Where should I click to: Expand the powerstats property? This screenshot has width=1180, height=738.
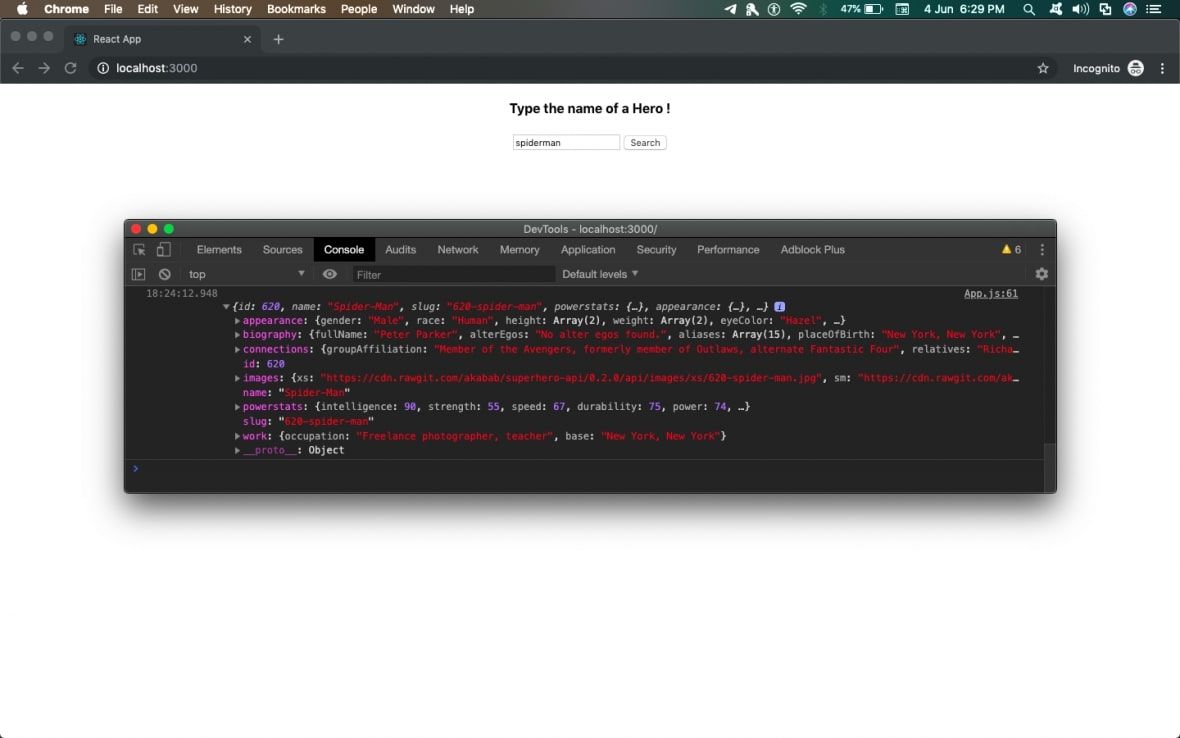(x=237, y=407)
